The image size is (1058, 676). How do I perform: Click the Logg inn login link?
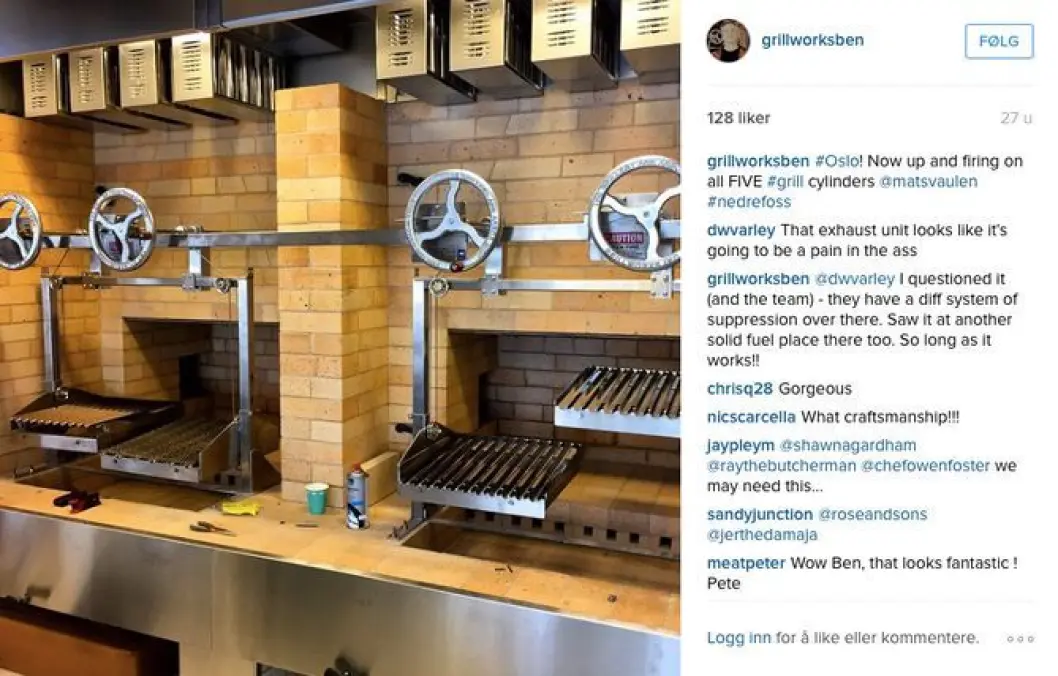coord(738,638)
